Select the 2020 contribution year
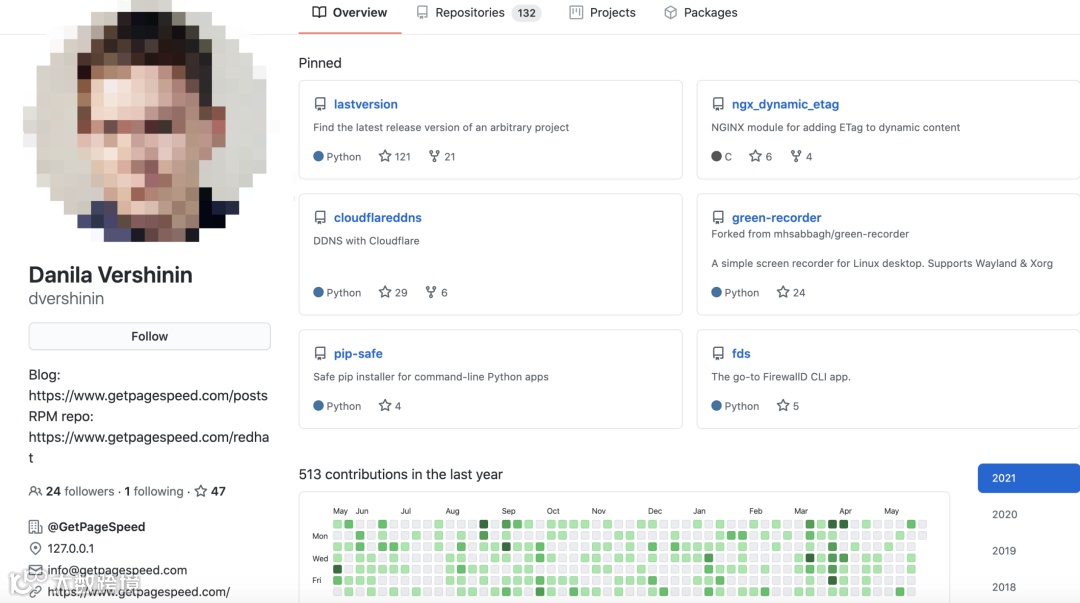Image resolution: width=1080 pixels, height=603 pixels. pos(1004,514)
